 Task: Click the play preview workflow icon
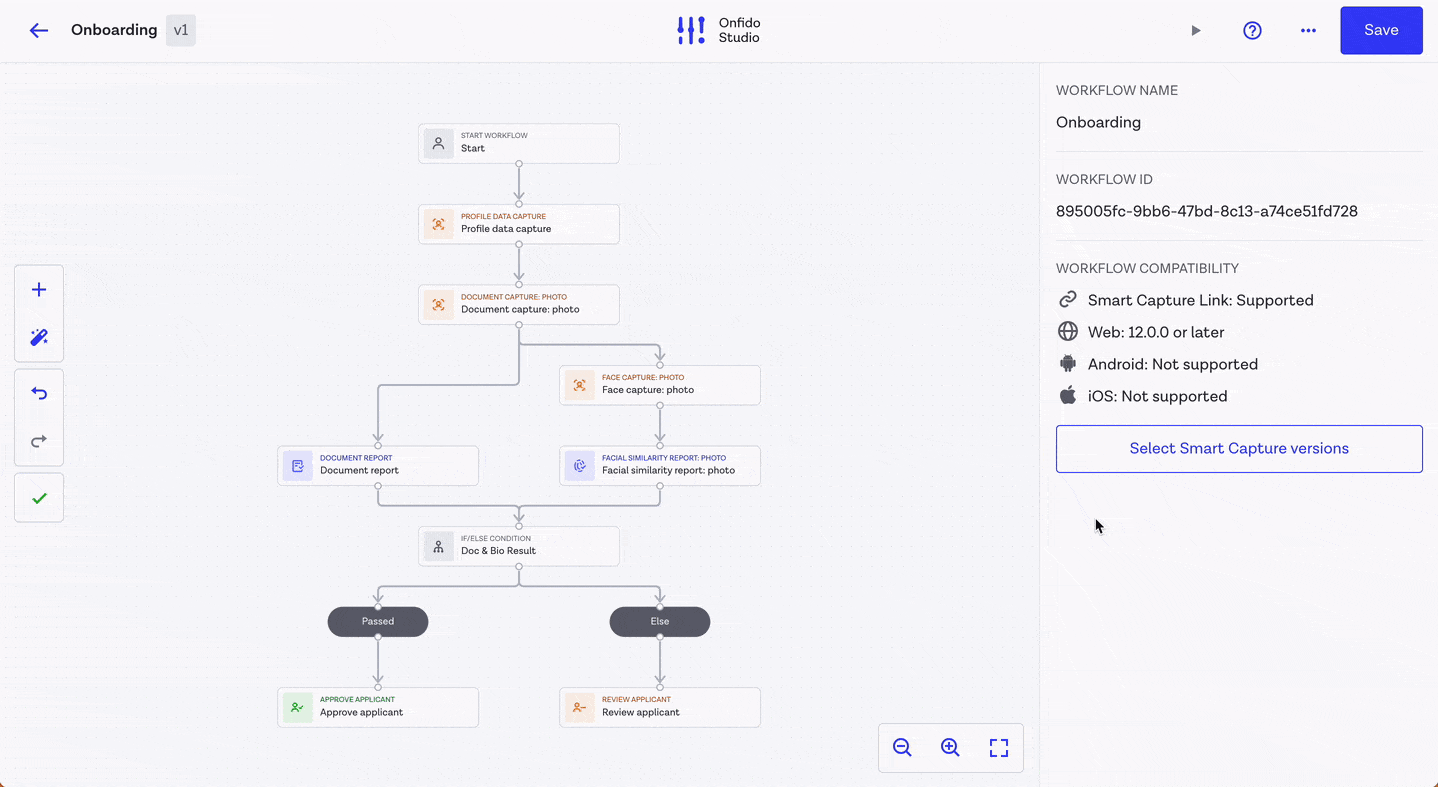tap(1195, 30)
